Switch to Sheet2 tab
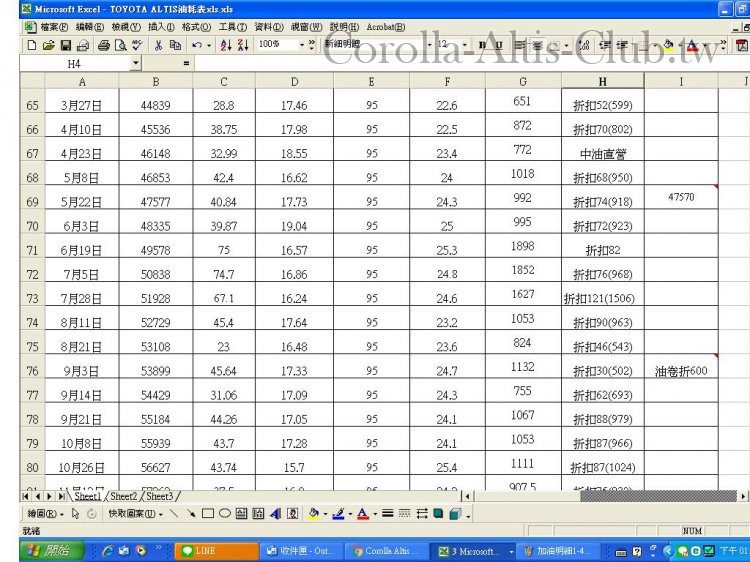This screenshot has width=750, height=562. (x=123, y=496)
